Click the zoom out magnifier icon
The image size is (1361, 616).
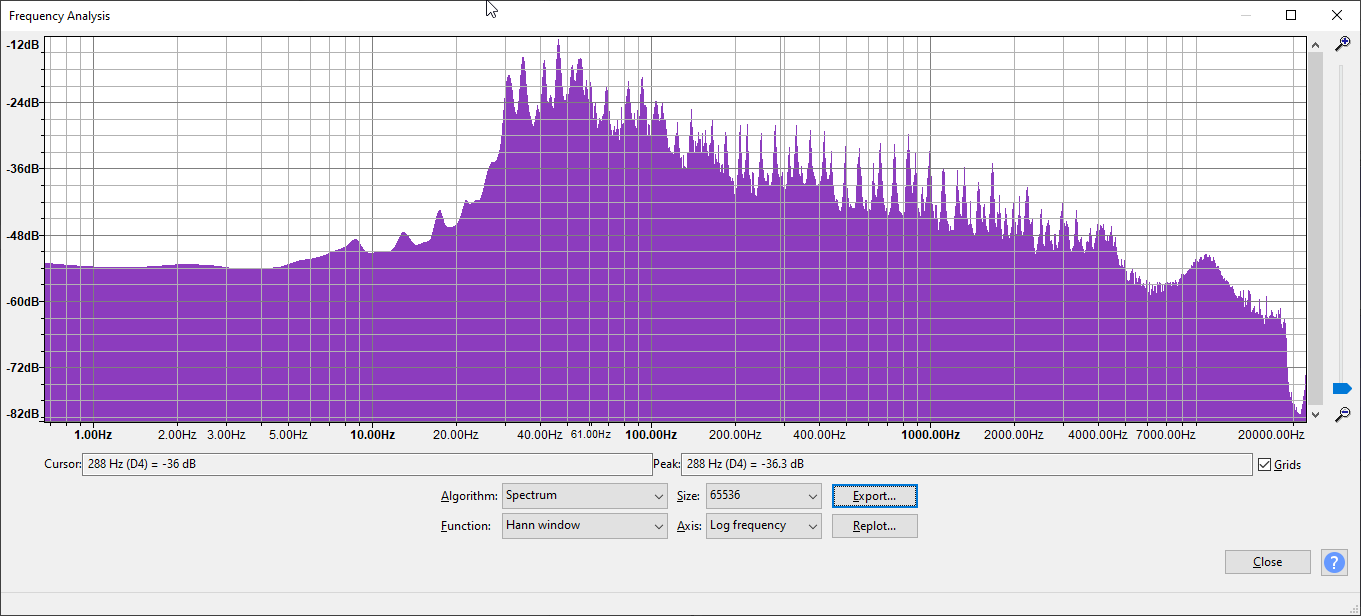pyautogui.click(x=1342, y=414)
